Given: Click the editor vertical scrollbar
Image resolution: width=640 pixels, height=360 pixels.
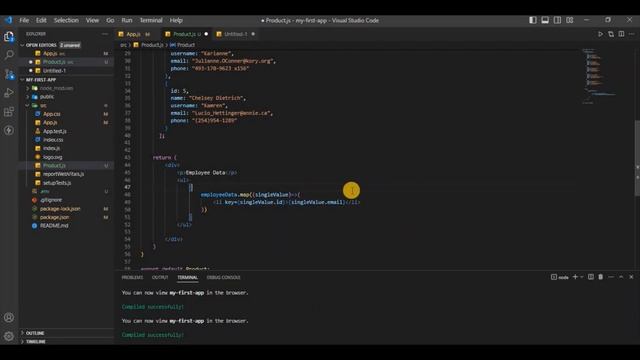Looking at the screenshot, I should pos(637,157).
